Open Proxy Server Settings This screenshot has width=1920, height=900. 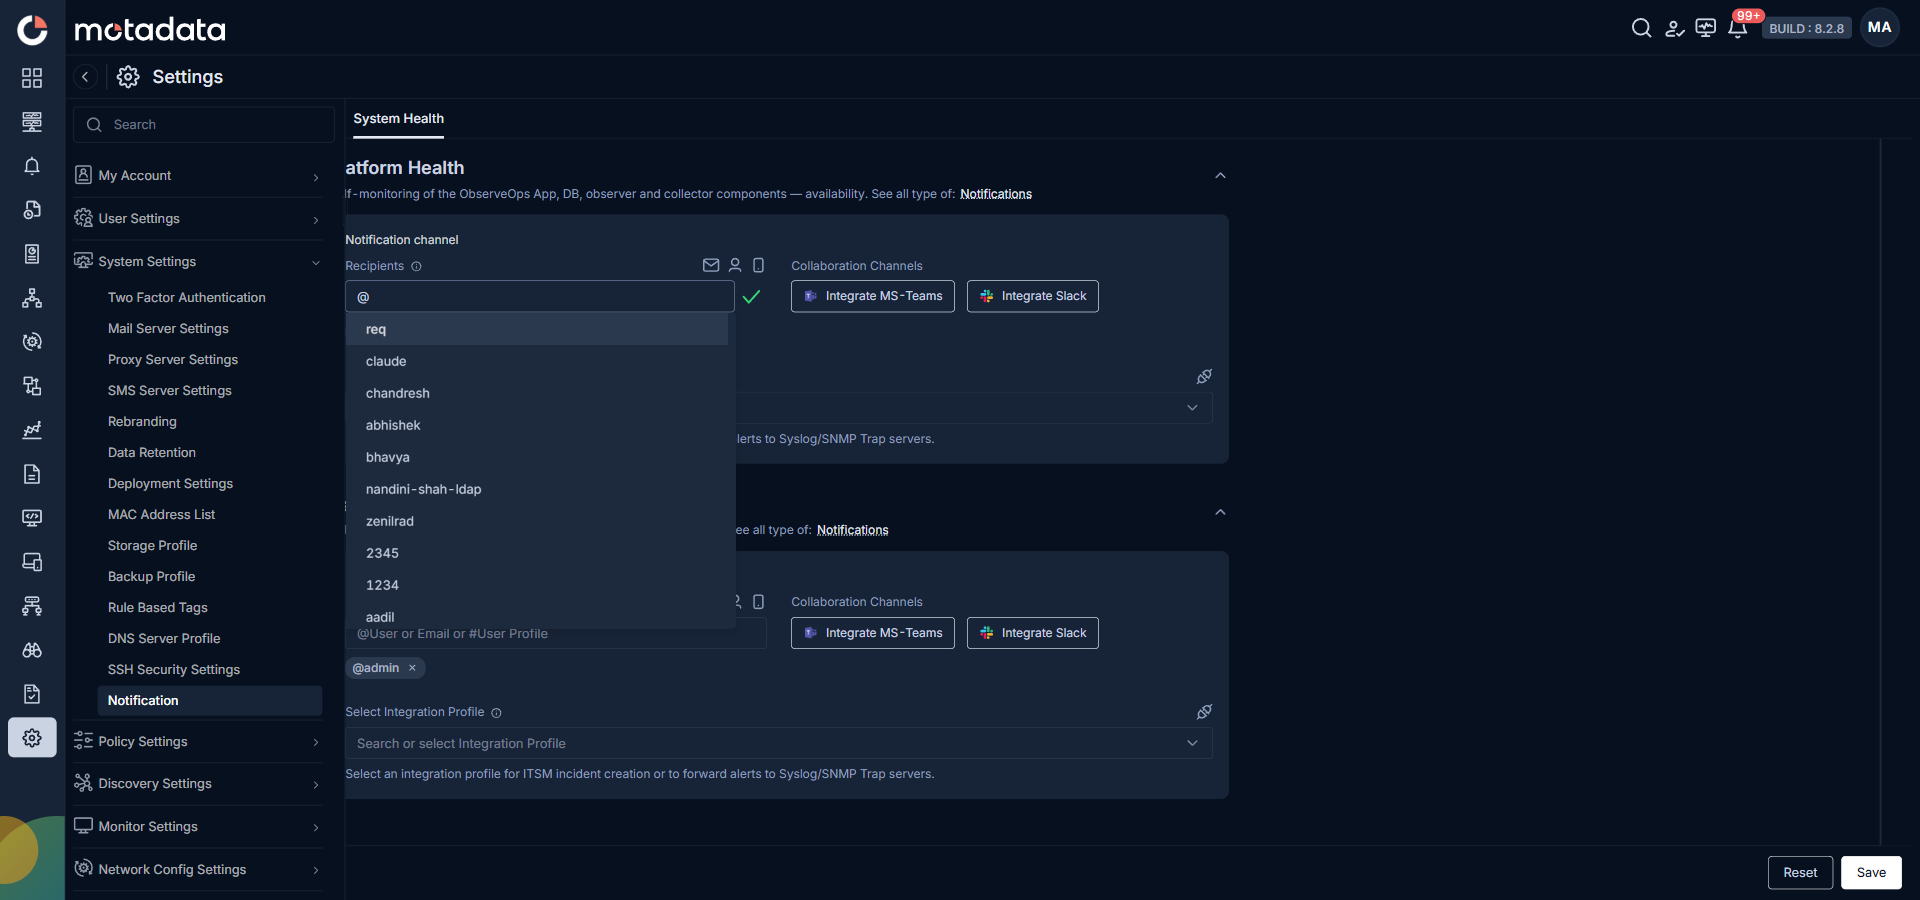point(173,359)
